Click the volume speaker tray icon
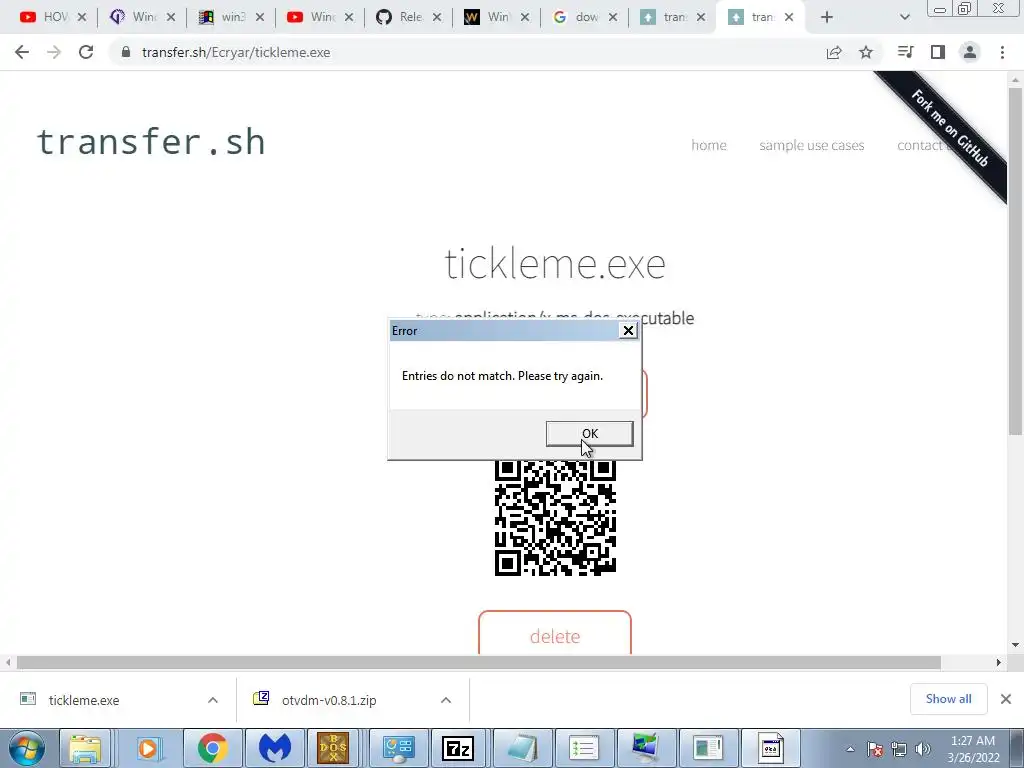Screen dimensions: 1024x768 [x=923, y=749]
